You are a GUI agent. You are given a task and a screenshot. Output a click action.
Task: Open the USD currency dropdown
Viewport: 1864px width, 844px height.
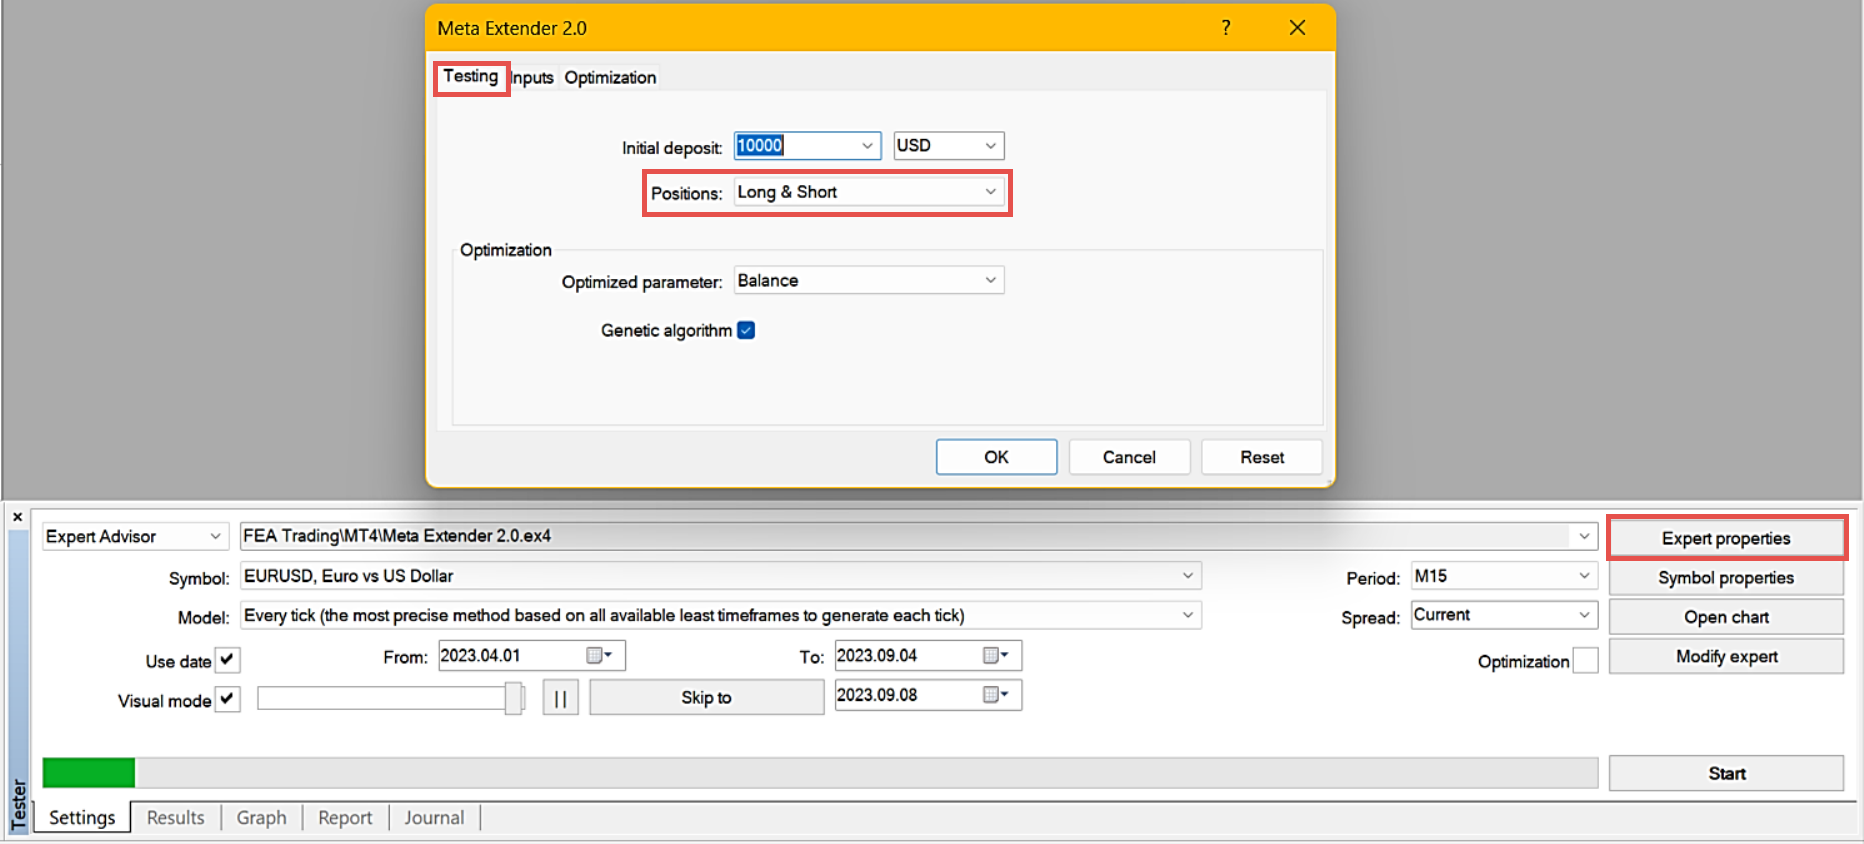click(990, 146)
